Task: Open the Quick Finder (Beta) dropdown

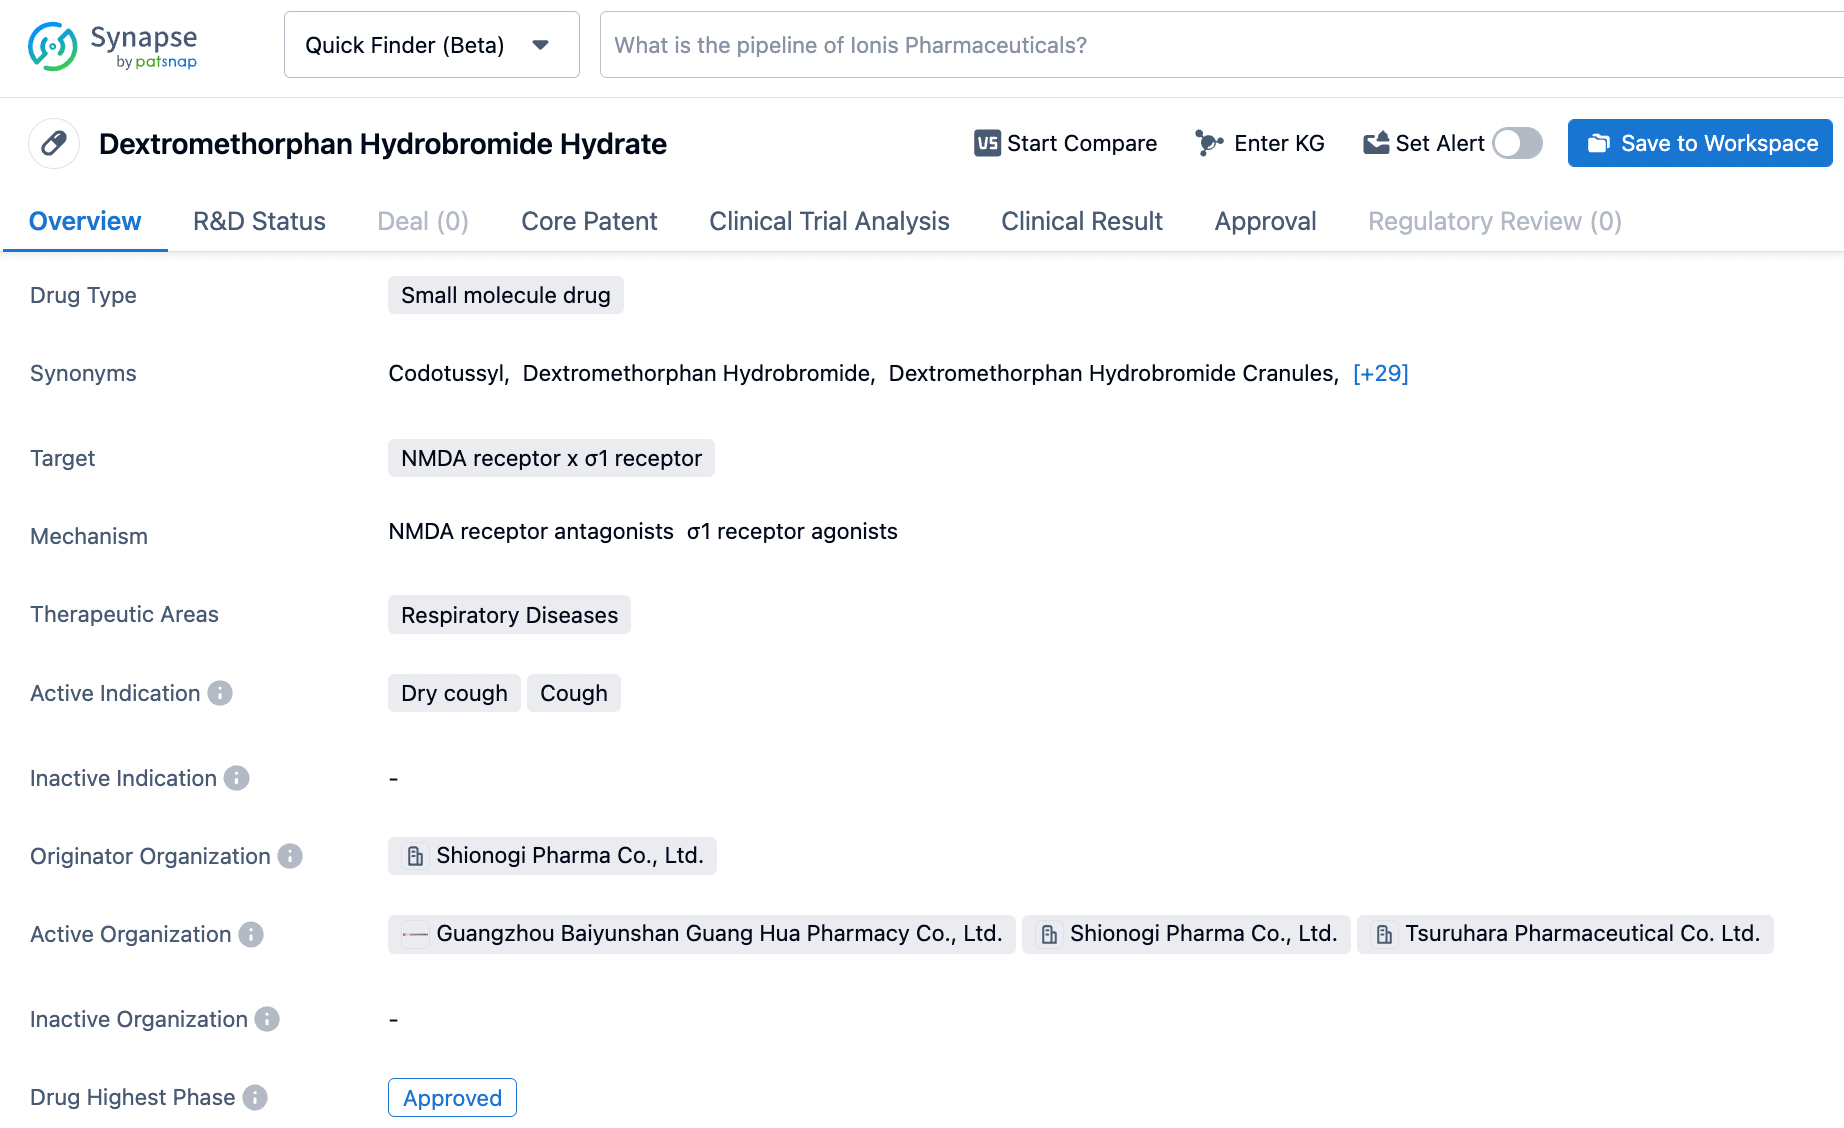Action: pos(431,45)
